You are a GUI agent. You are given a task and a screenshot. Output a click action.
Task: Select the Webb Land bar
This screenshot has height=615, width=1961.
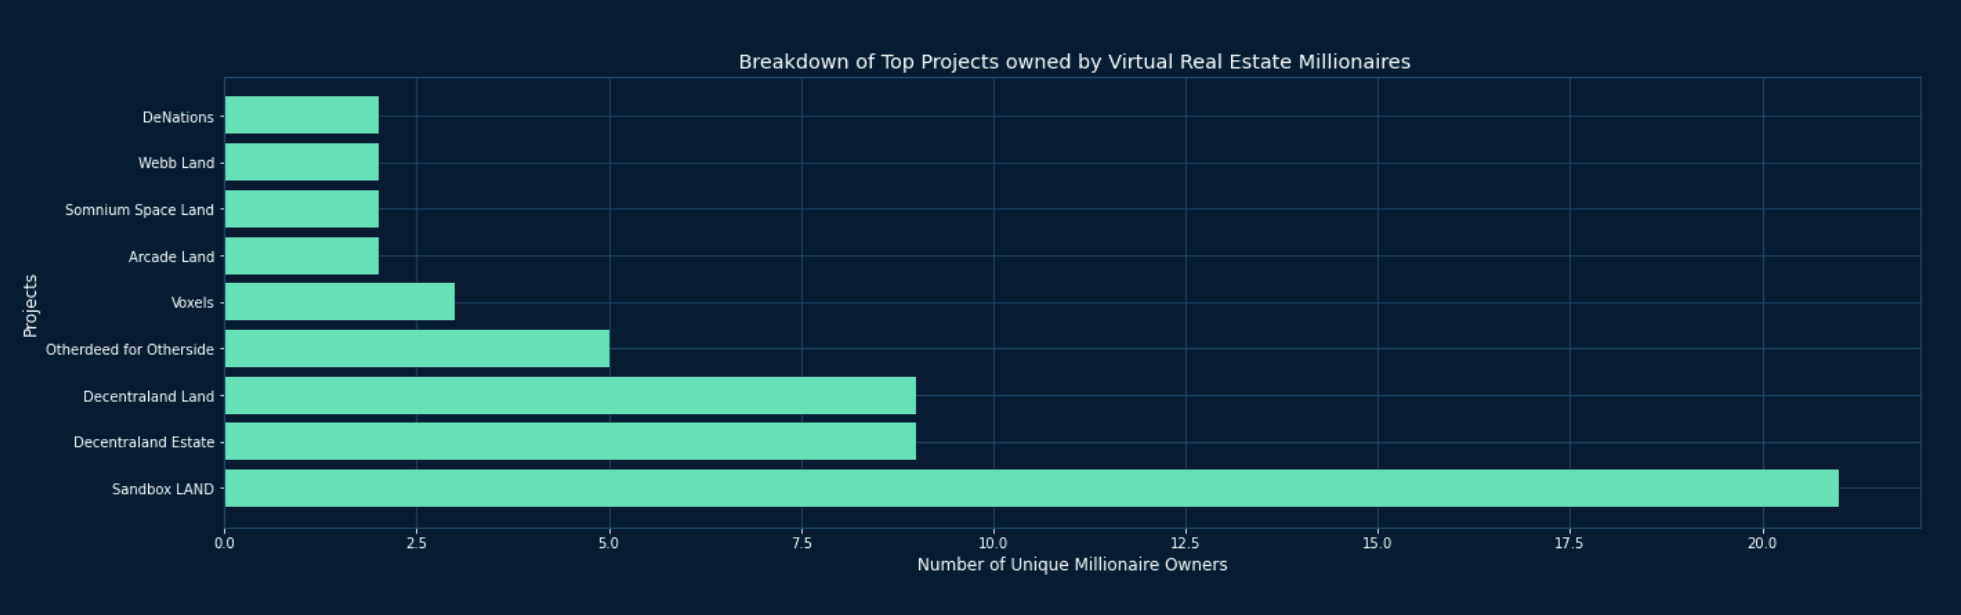point(302,162)
